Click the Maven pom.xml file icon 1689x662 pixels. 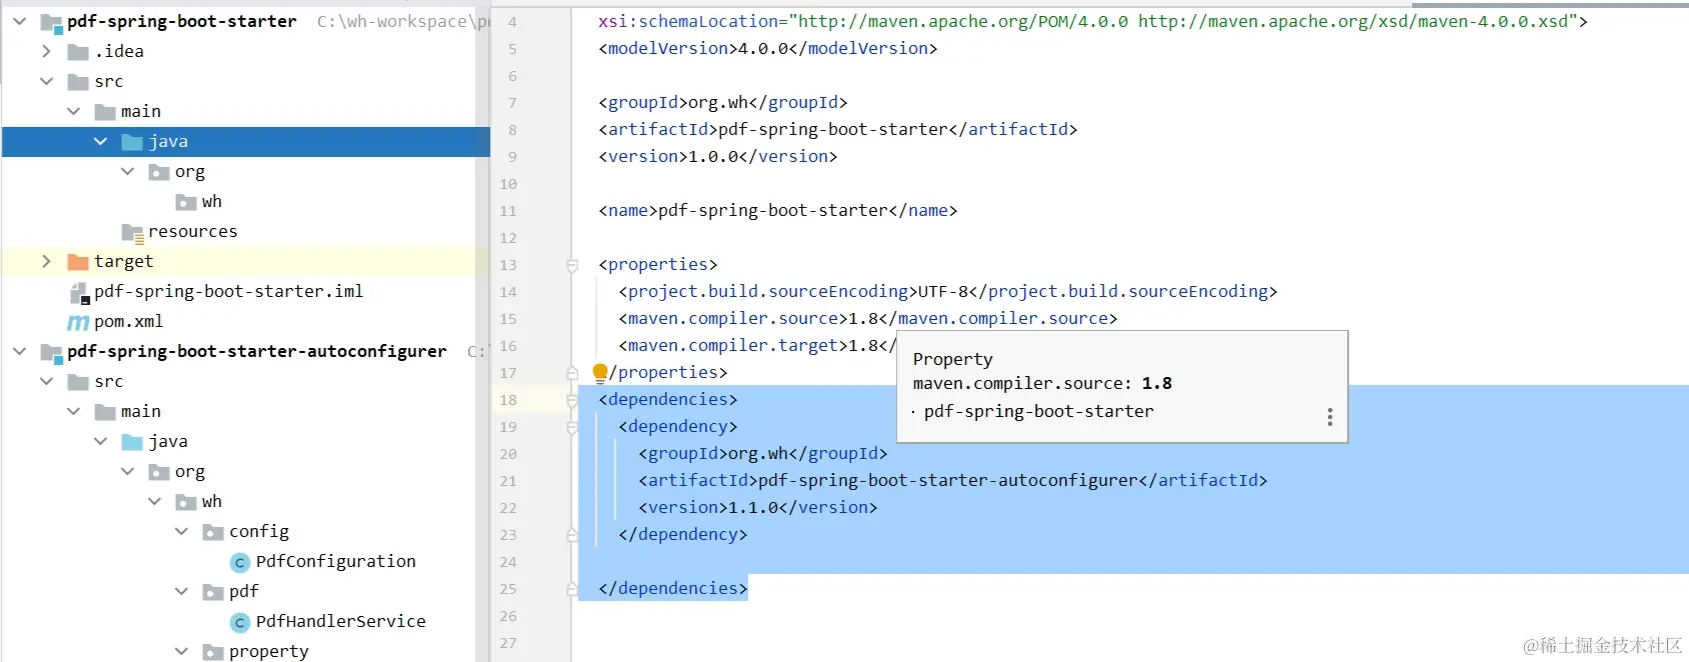pyautogui.click(x=78, y=322)
